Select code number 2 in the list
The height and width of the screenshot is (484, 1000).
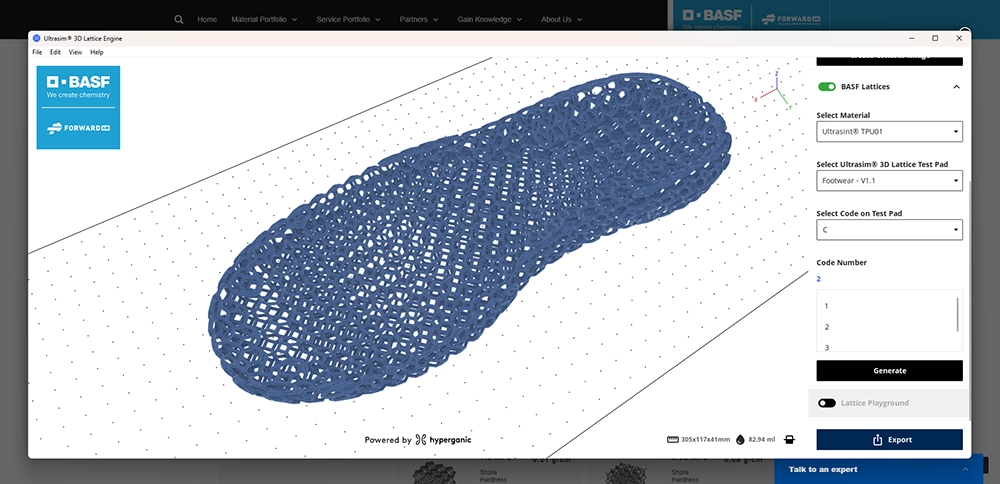pyautogui.click(x=827, y=327)
